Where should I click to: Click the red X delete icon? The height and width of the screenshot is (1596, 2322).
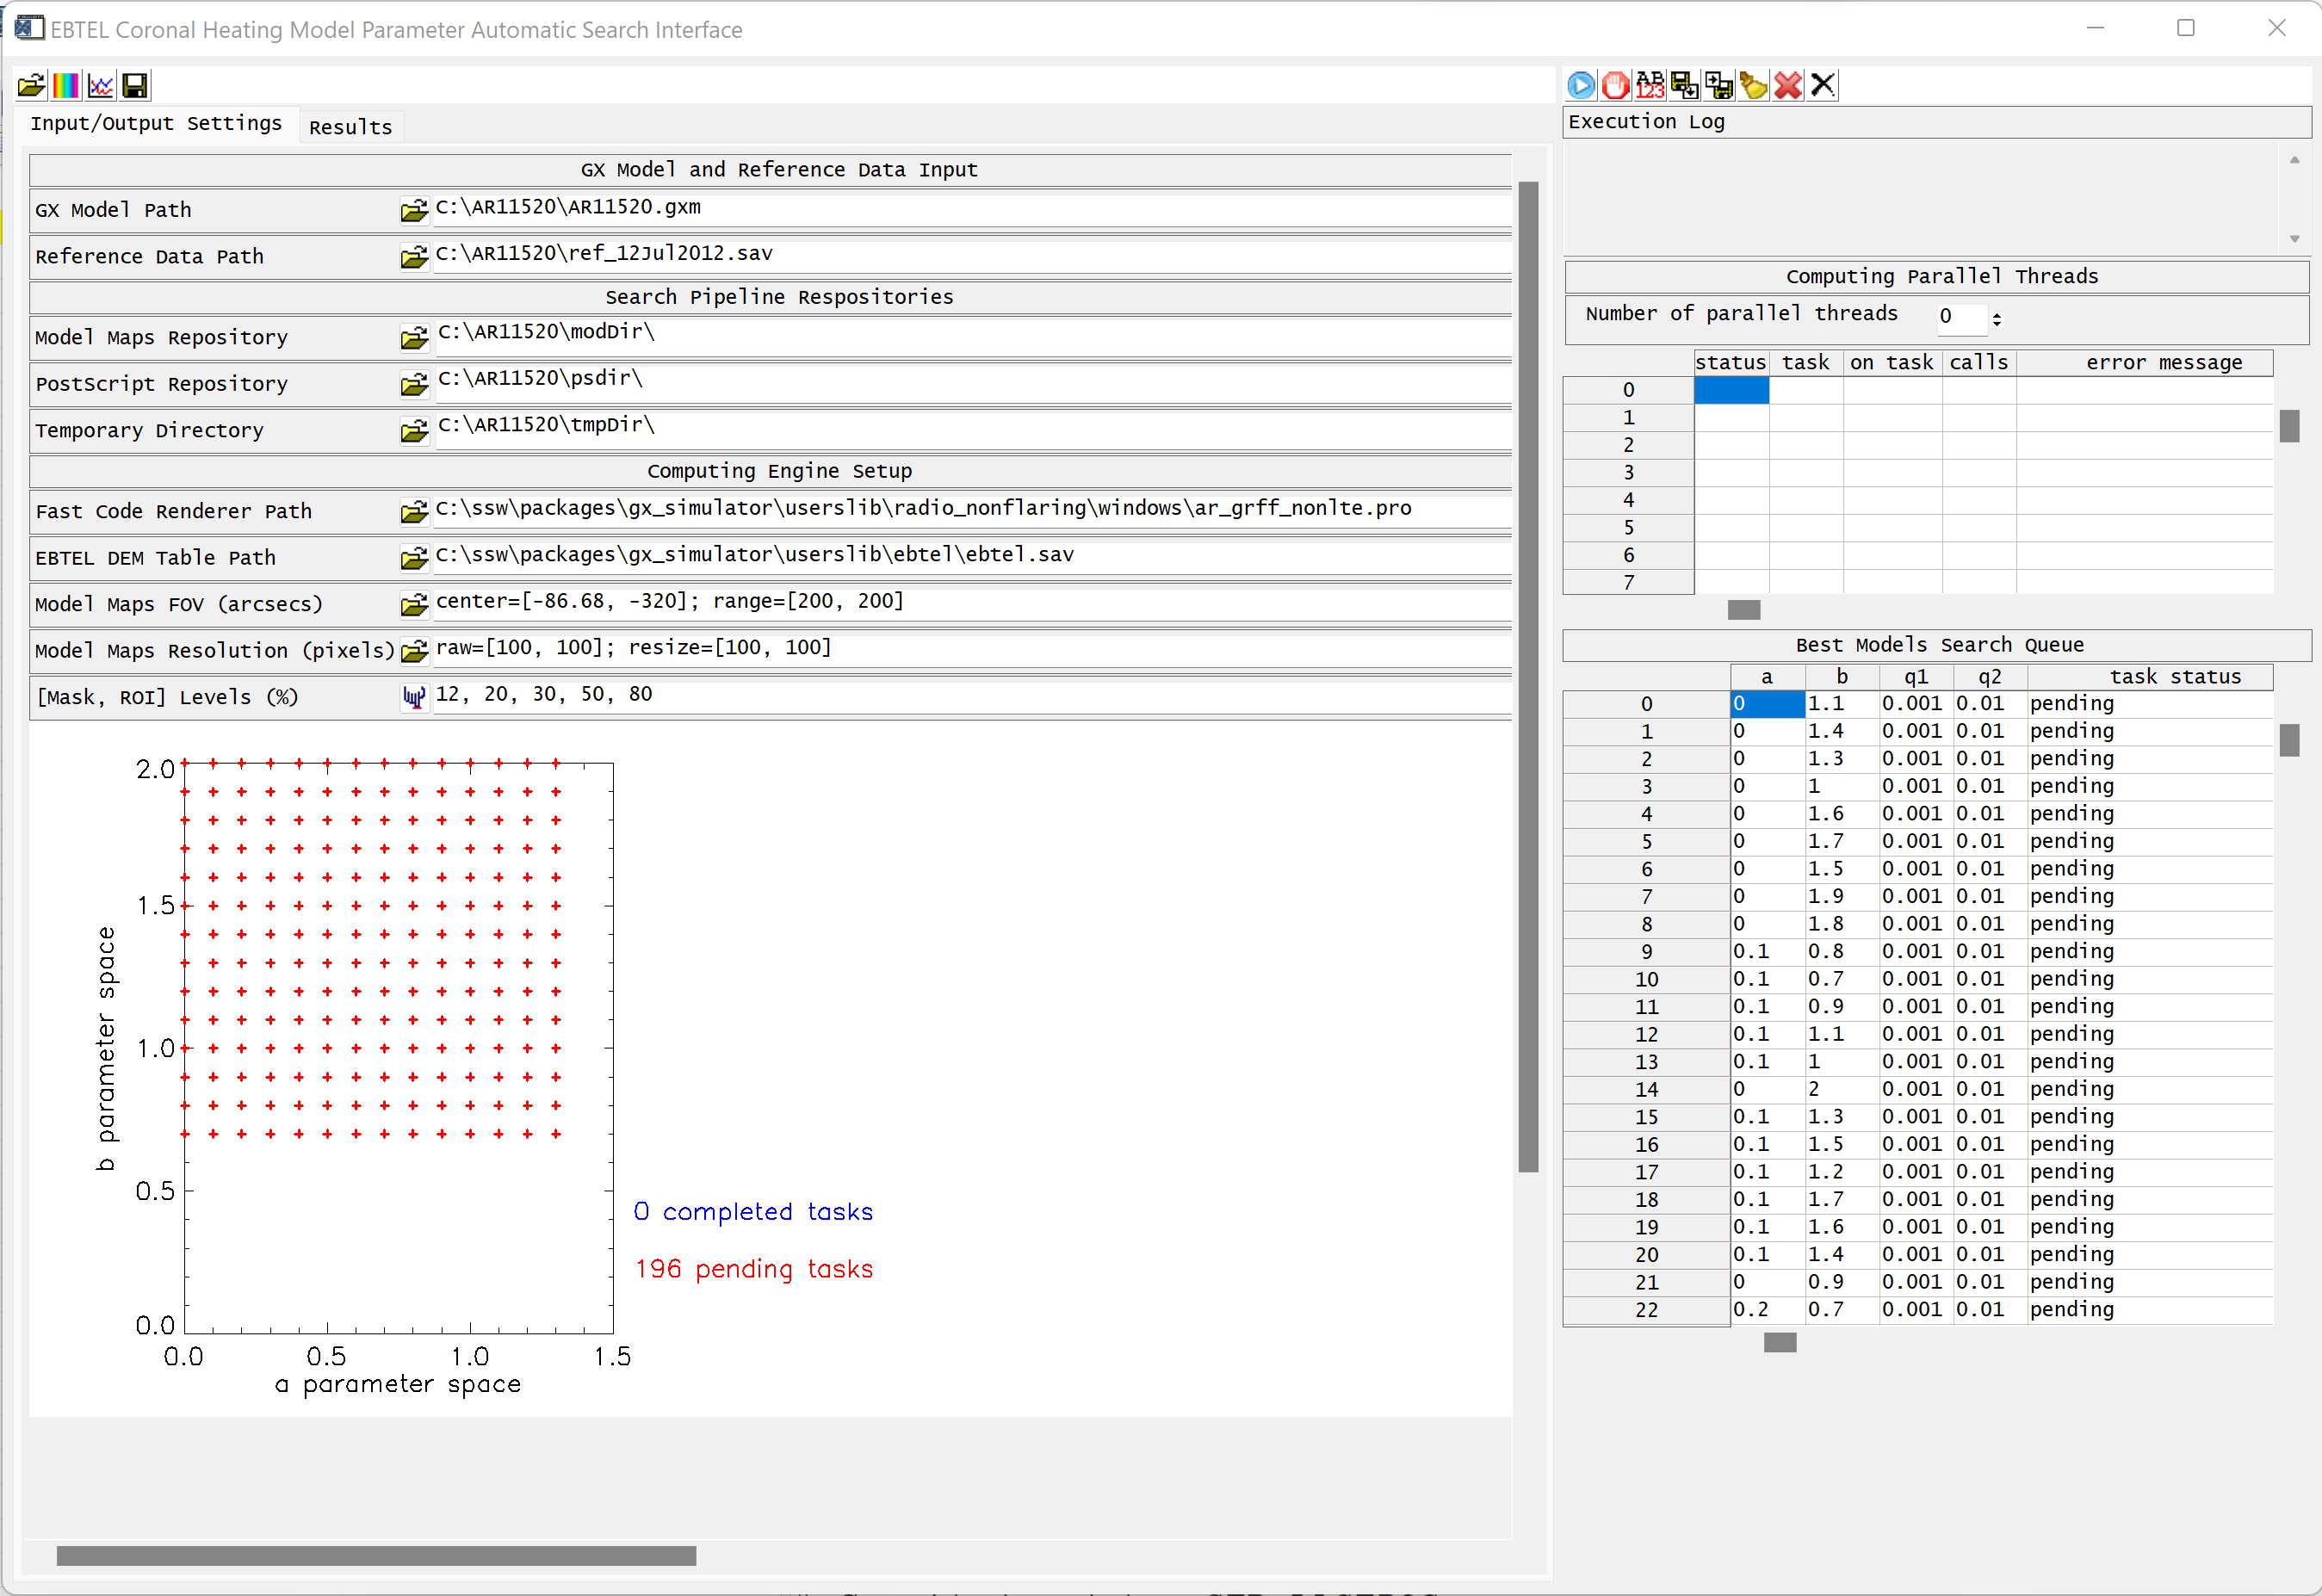point(1788,85)
